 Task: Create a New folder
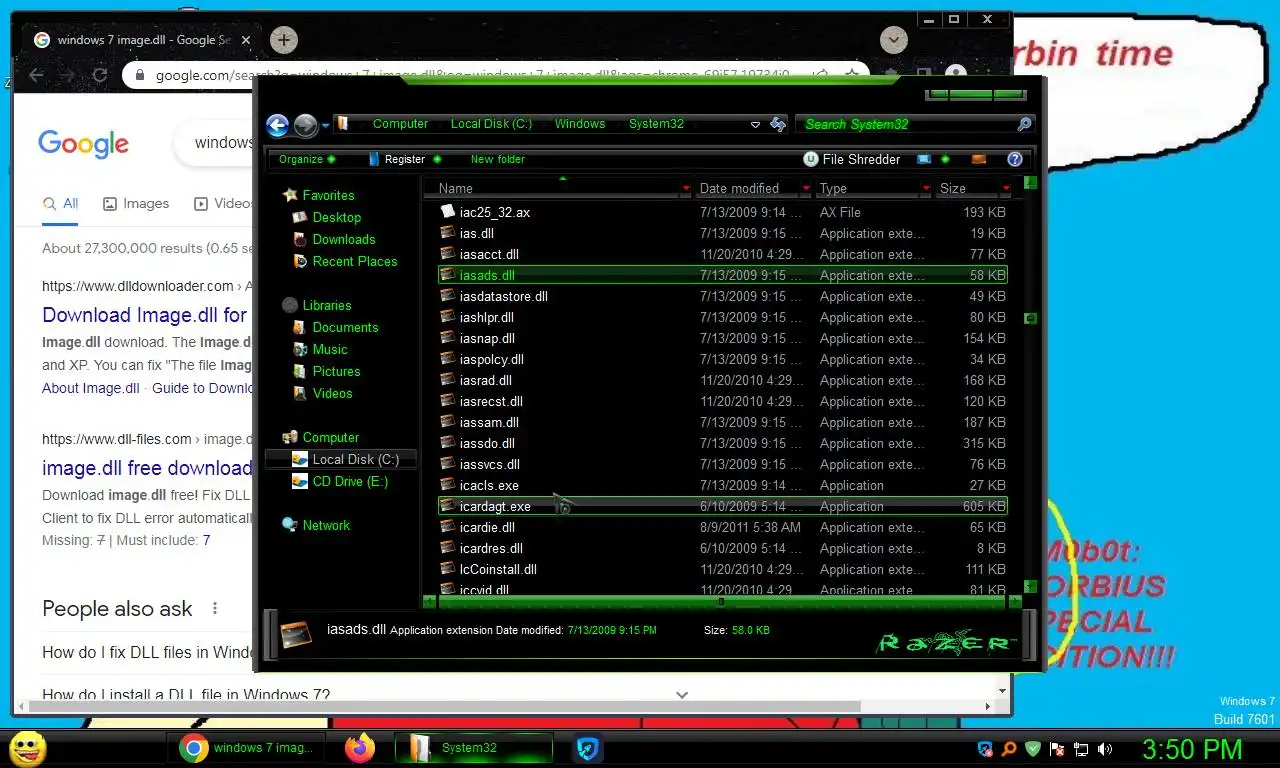[x=498, y=159]
